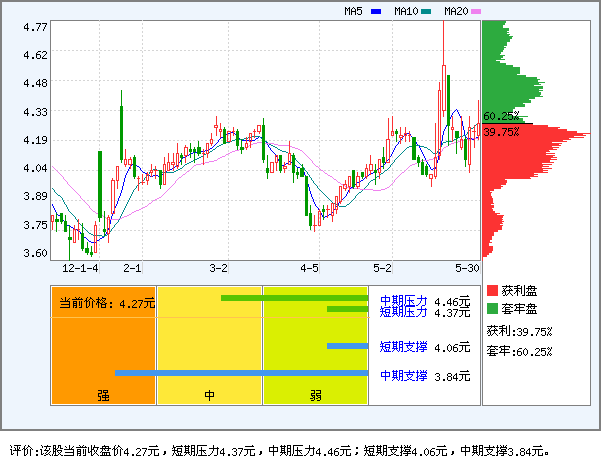Click the 强 label in the orange zone
This screenshot has width=601, height=456.
103,395
